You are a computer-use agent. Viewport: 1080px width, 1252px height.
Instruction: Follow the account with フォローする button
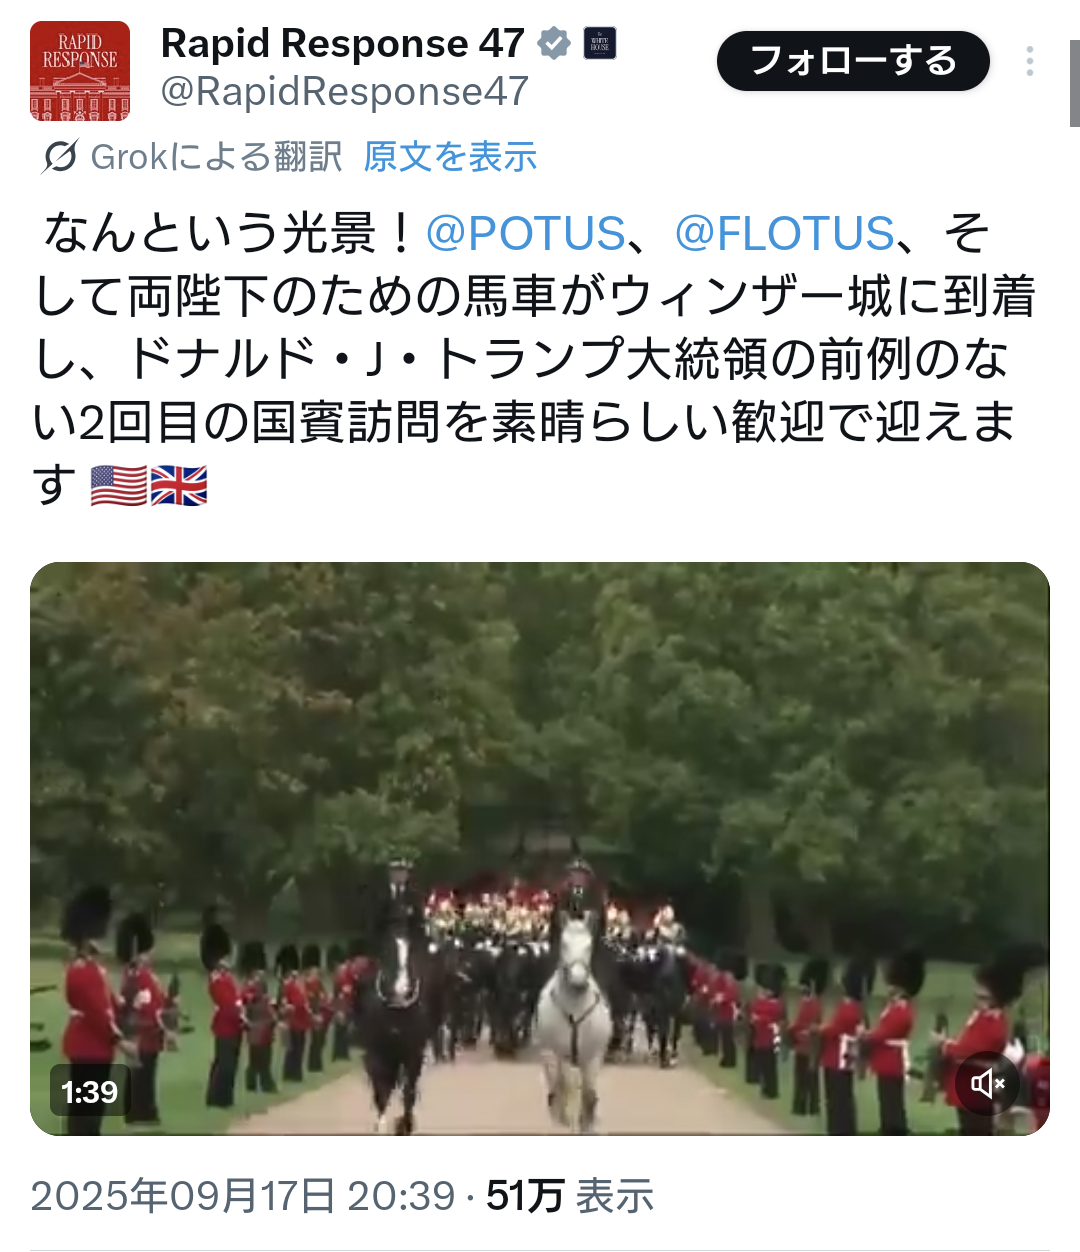[x=853, y=61]
